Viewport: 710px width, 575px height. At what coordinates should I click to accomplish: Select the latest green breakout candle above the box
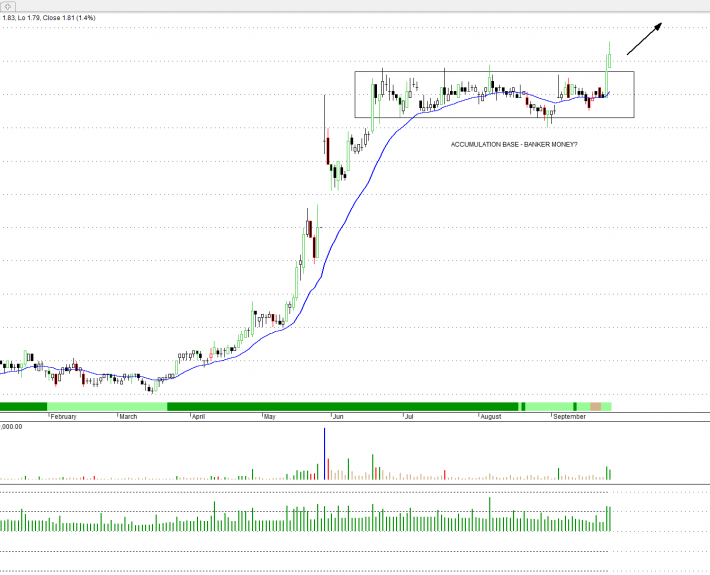click(x=609, y=62)
